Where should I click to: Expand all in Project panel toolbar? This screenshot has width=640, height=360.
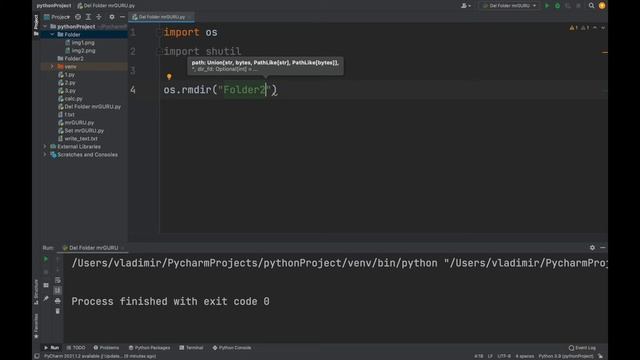coord(88,17)
